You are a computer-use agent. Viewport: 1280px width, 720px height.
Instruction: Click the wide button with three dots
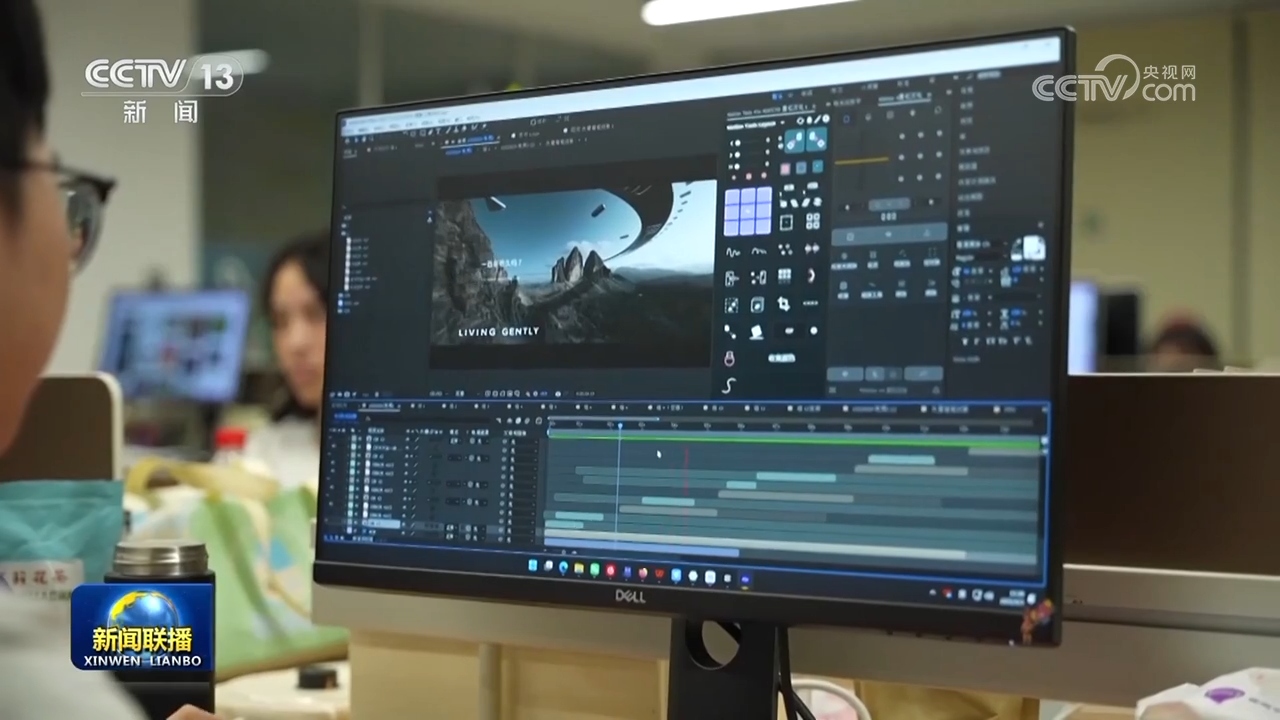pyautogui.click(x=811, y=303)
